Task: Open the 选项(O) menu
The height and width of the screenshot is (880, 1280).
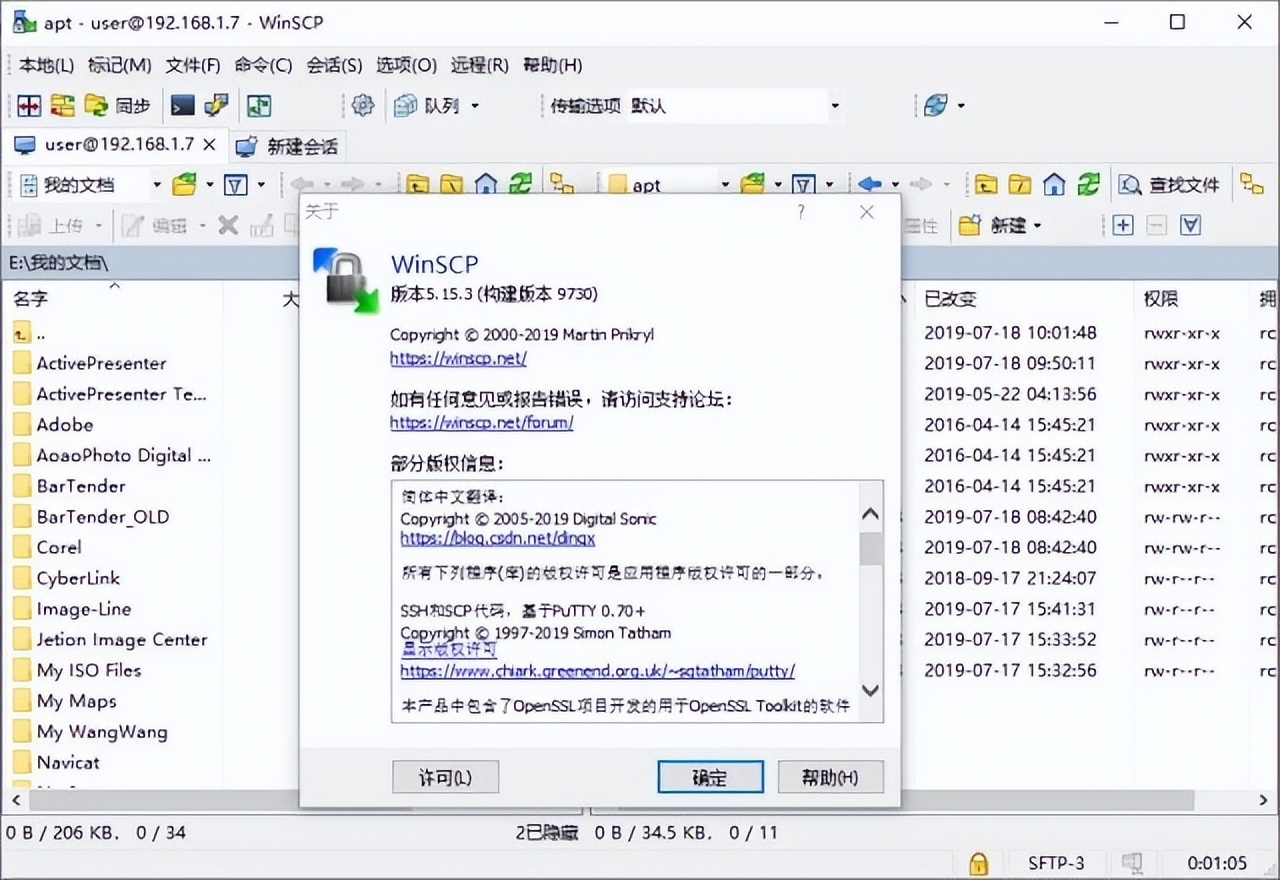Action: [x=406, y=65]
